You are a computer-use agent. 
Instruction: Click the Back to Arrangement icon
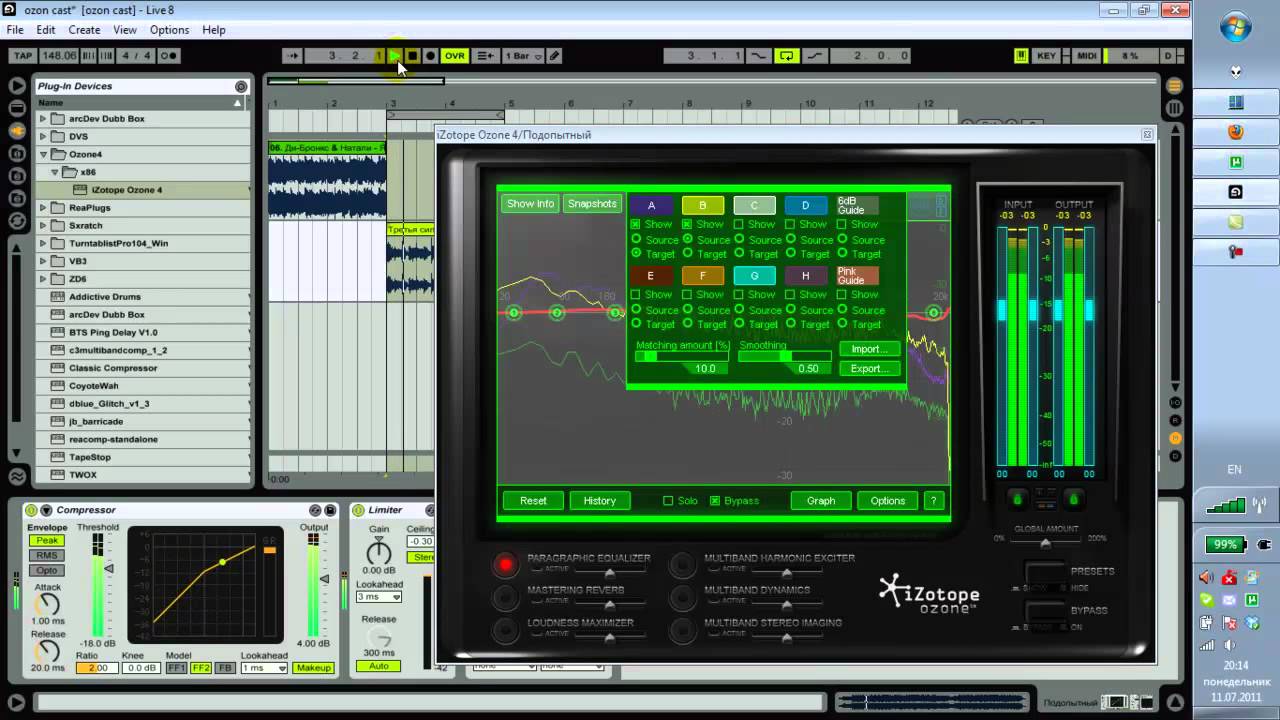pyautogui.click(x=484, y=56)
